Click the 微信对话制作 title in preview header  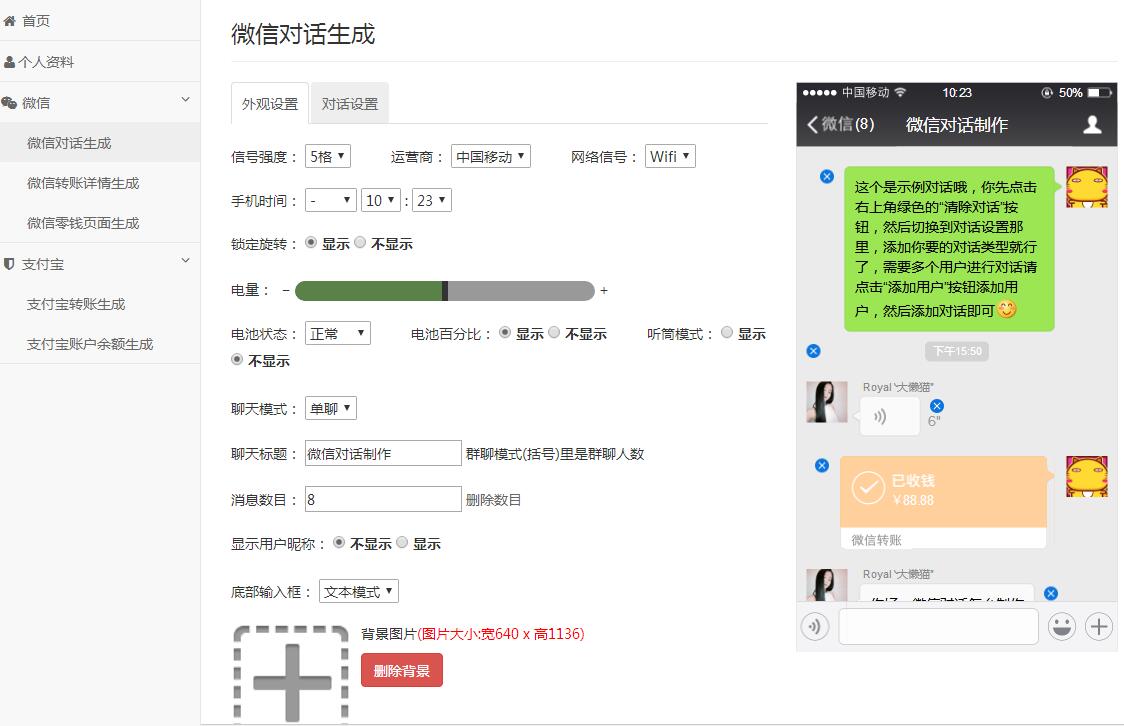pyautogui.click(x=956, y=125)
